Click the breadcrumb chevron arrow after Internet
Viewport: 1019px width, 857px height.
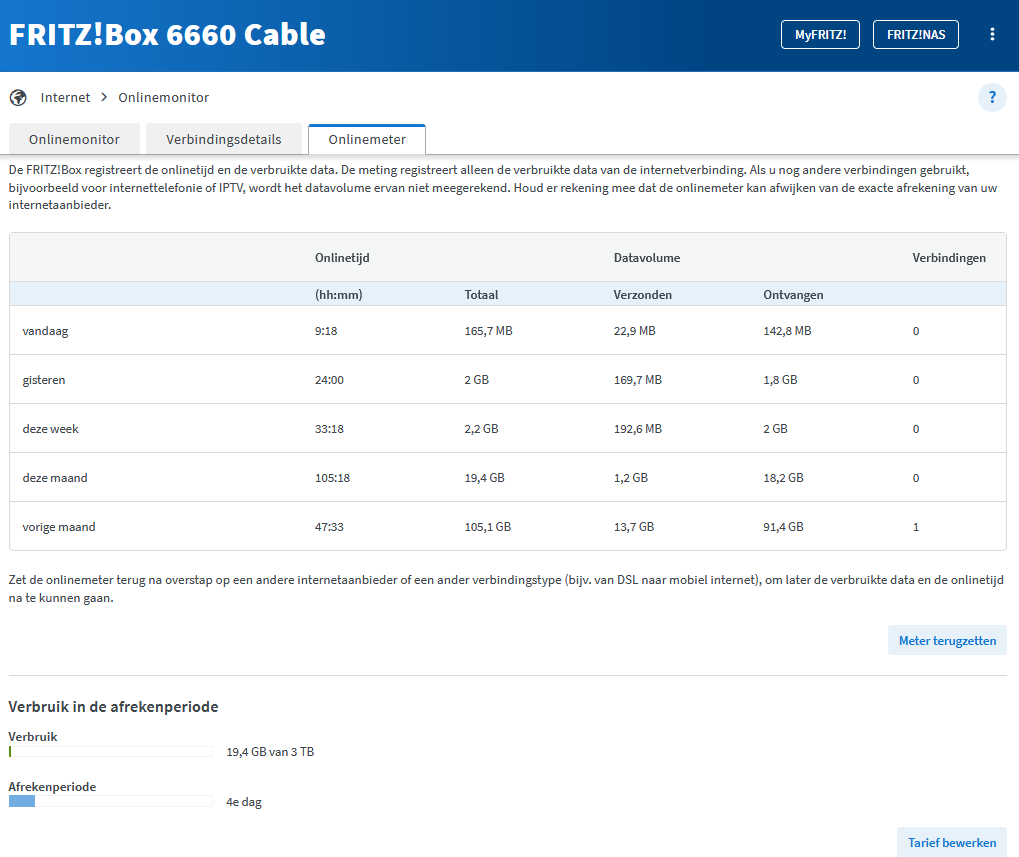(x=104, y=97)
